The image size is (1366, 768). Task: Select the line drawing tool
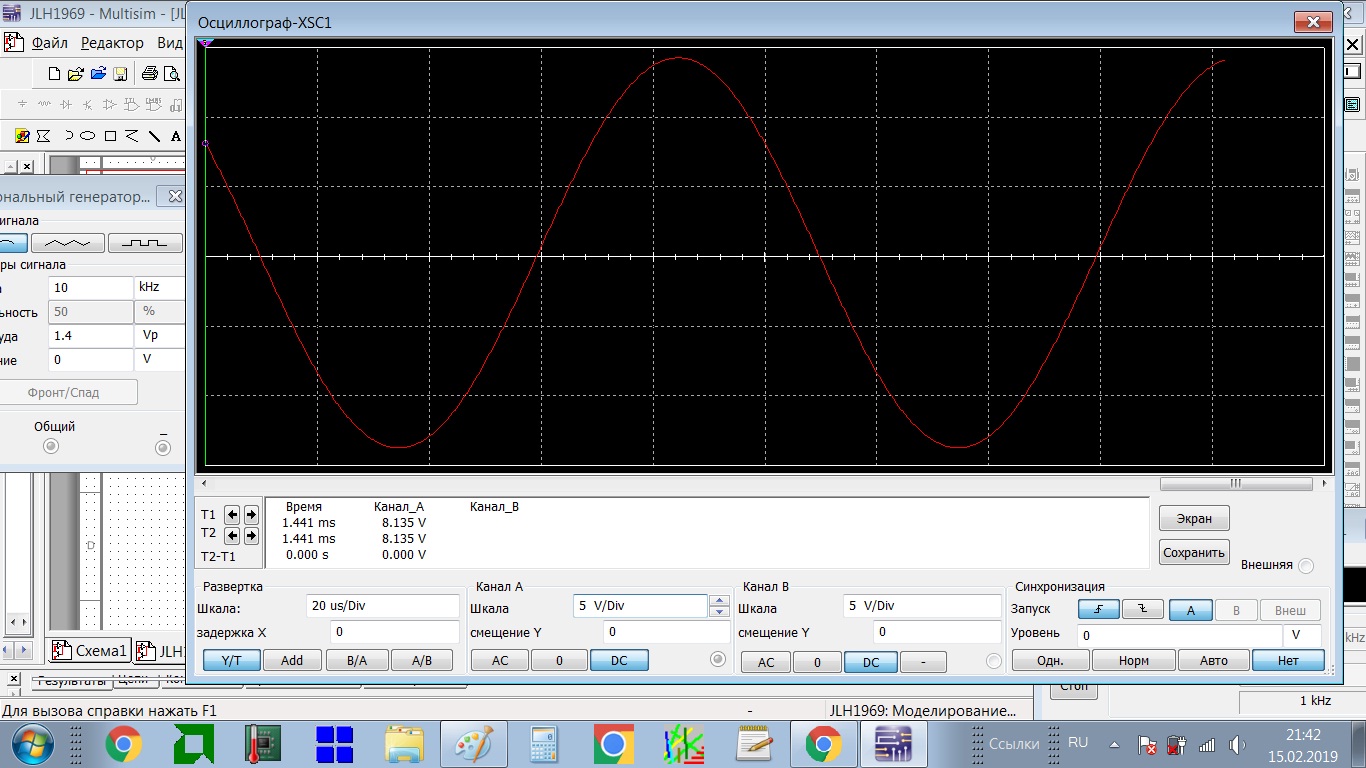coord(154,136)
